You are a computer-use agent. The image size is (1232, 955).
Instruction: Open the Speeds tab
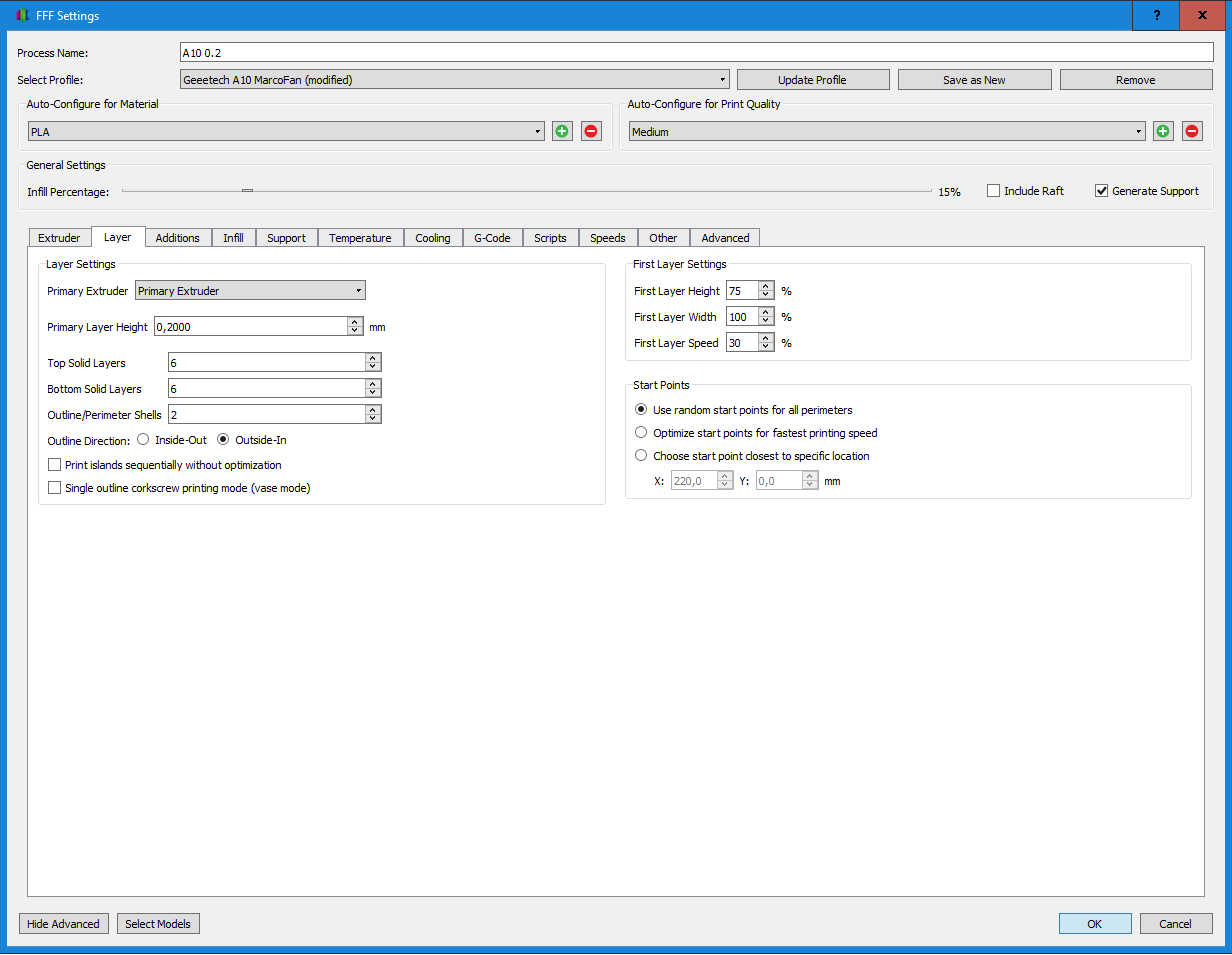pyautogui.click(x=608, y=238)
